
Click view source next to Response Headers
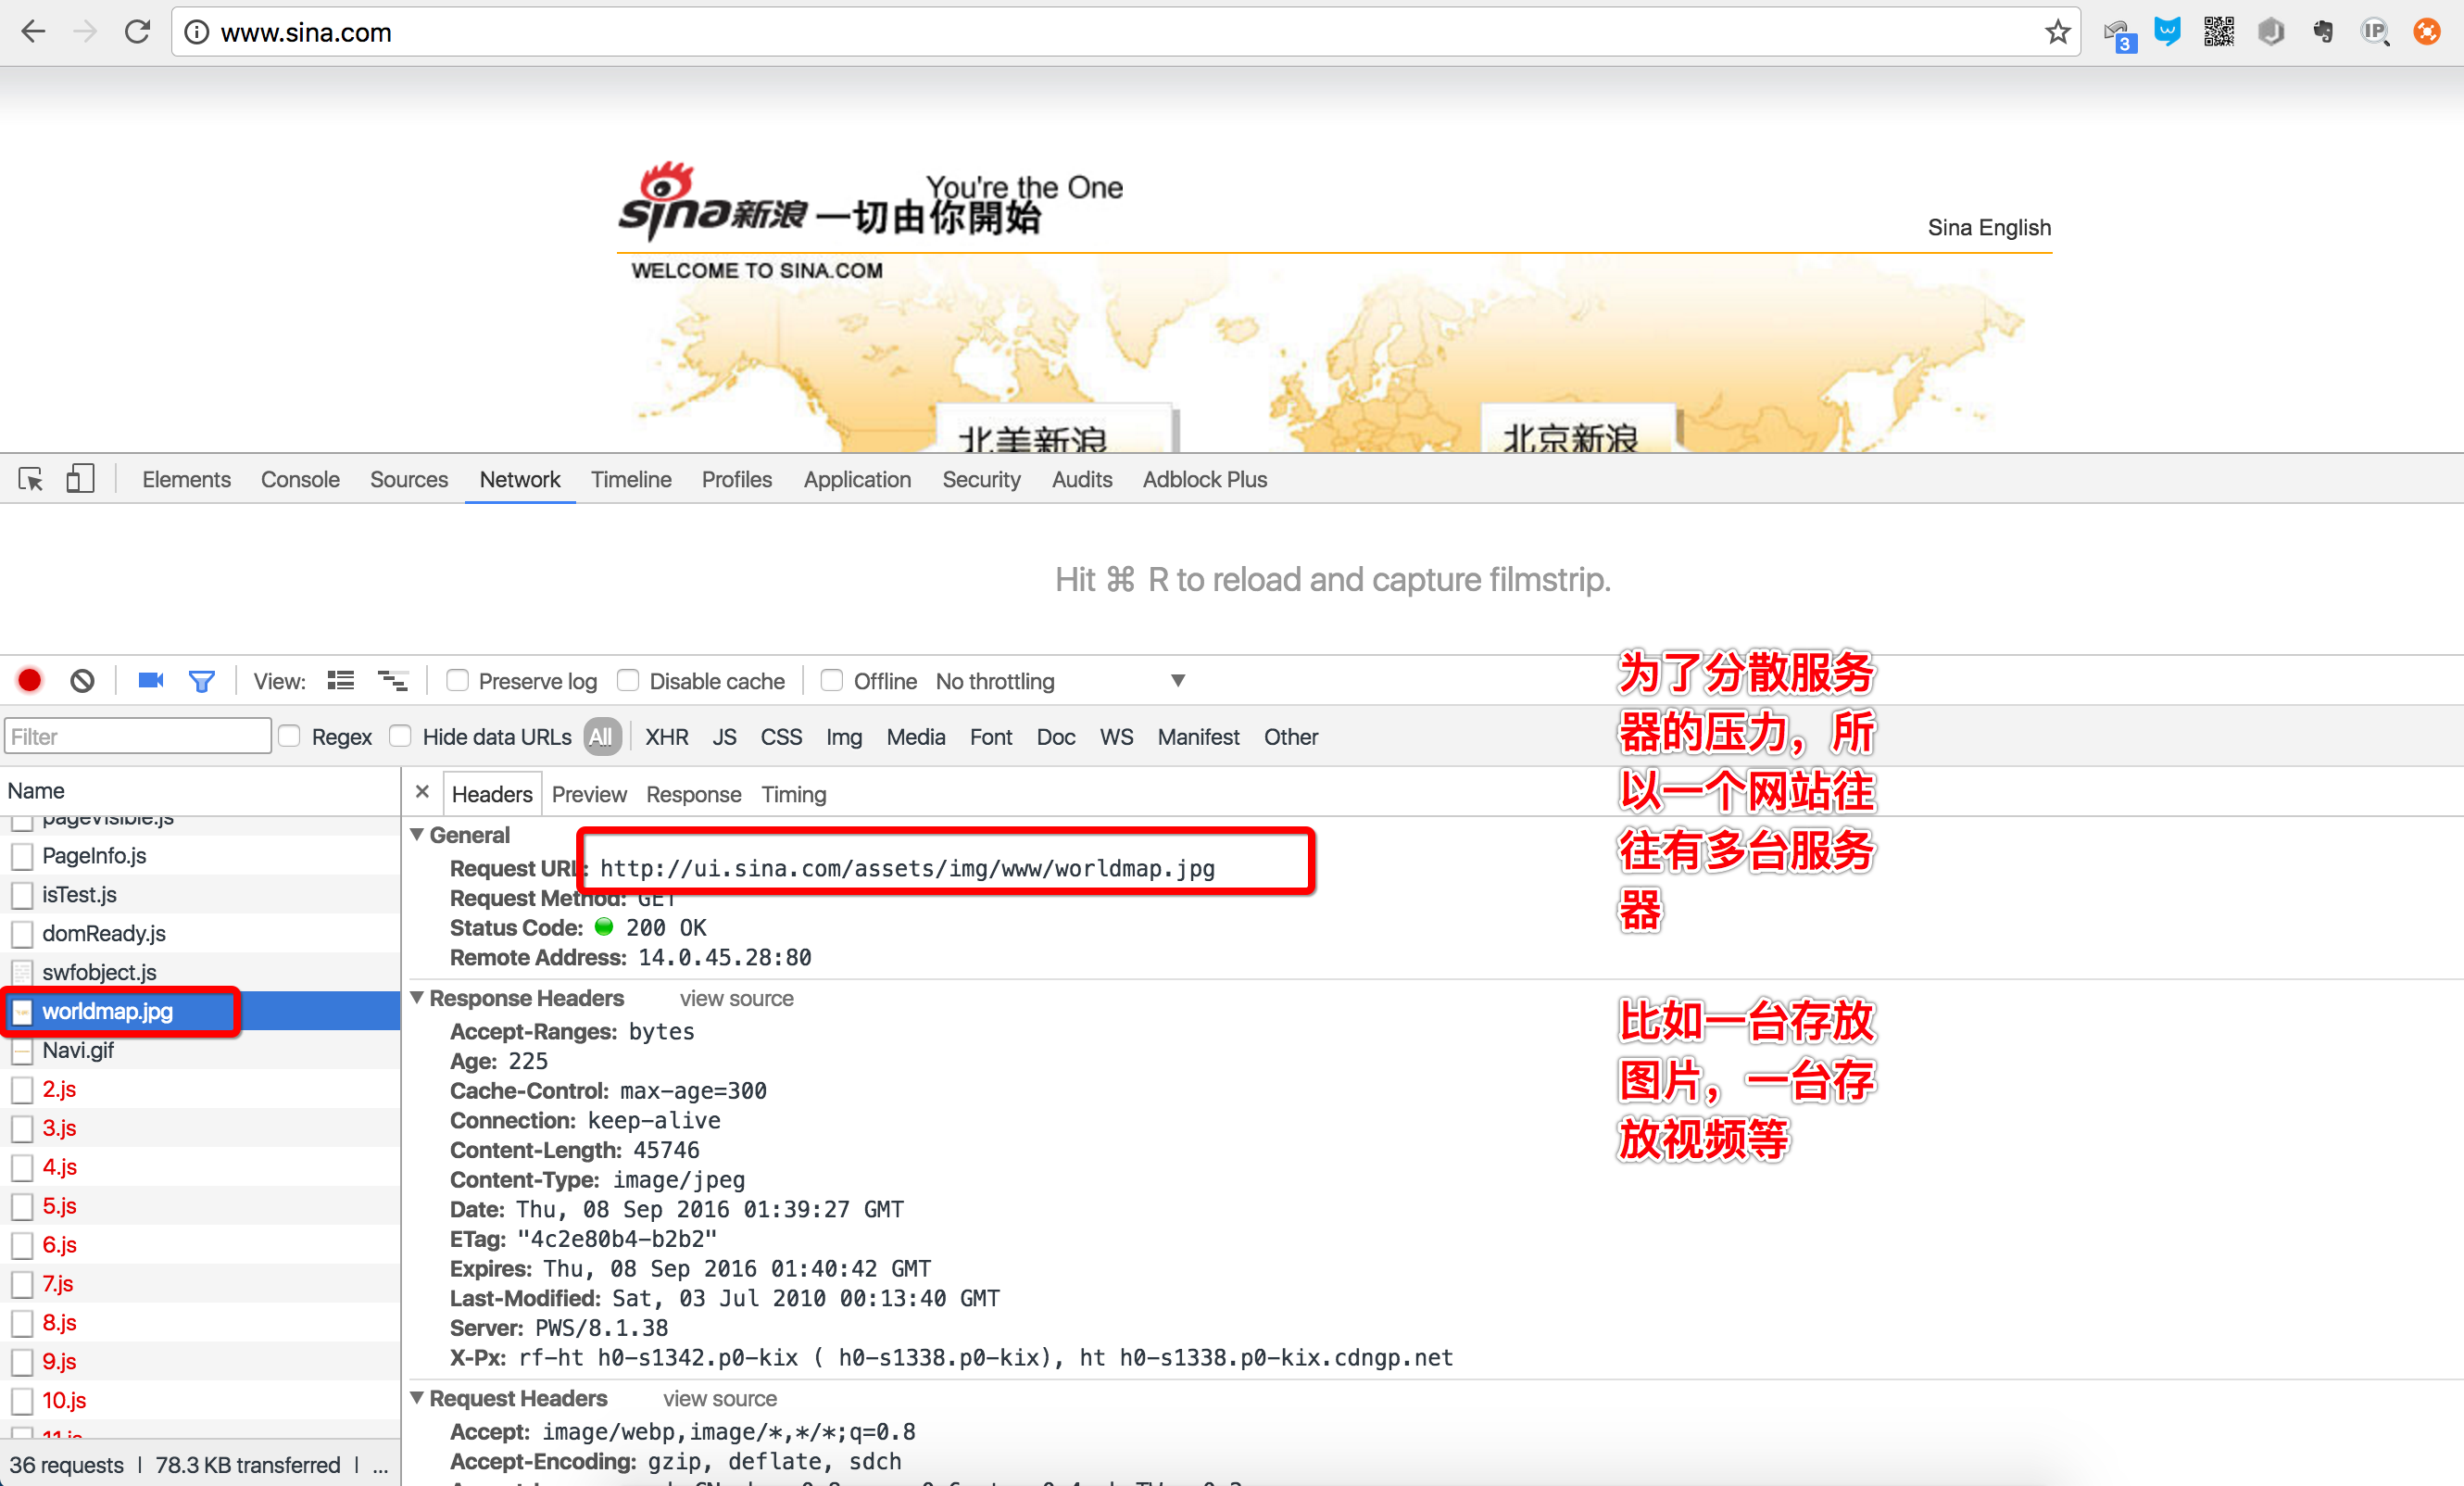tap(736, 998)
